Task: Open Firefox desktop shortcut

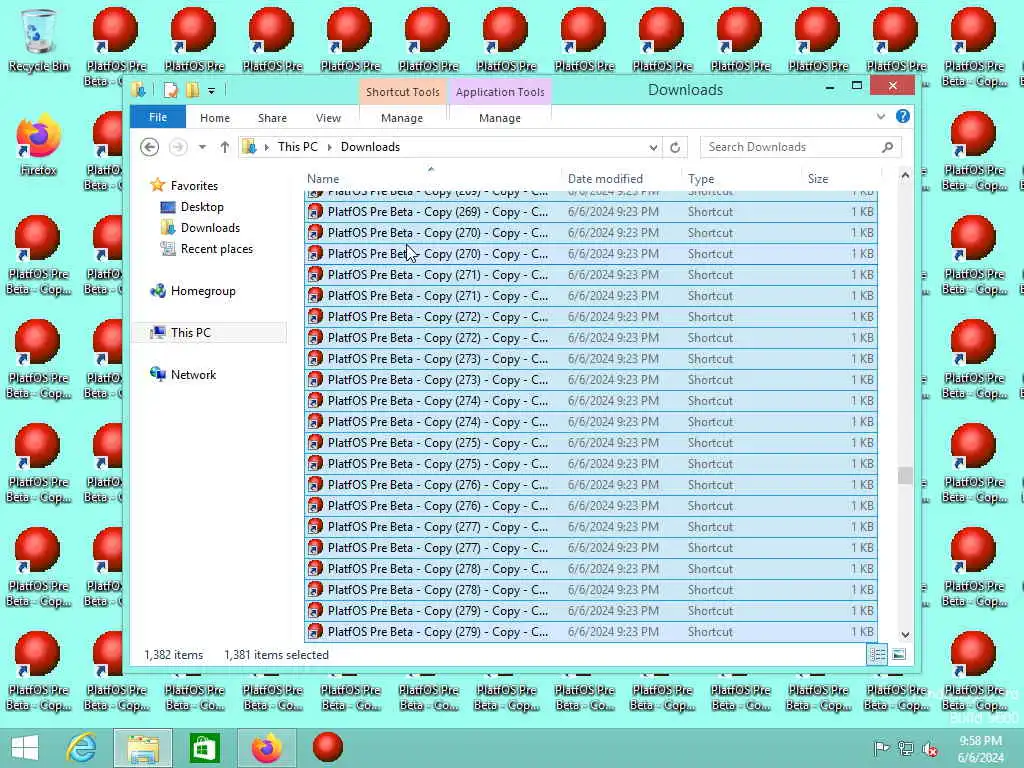Action: pyautogui.click(x=39, y=145)
